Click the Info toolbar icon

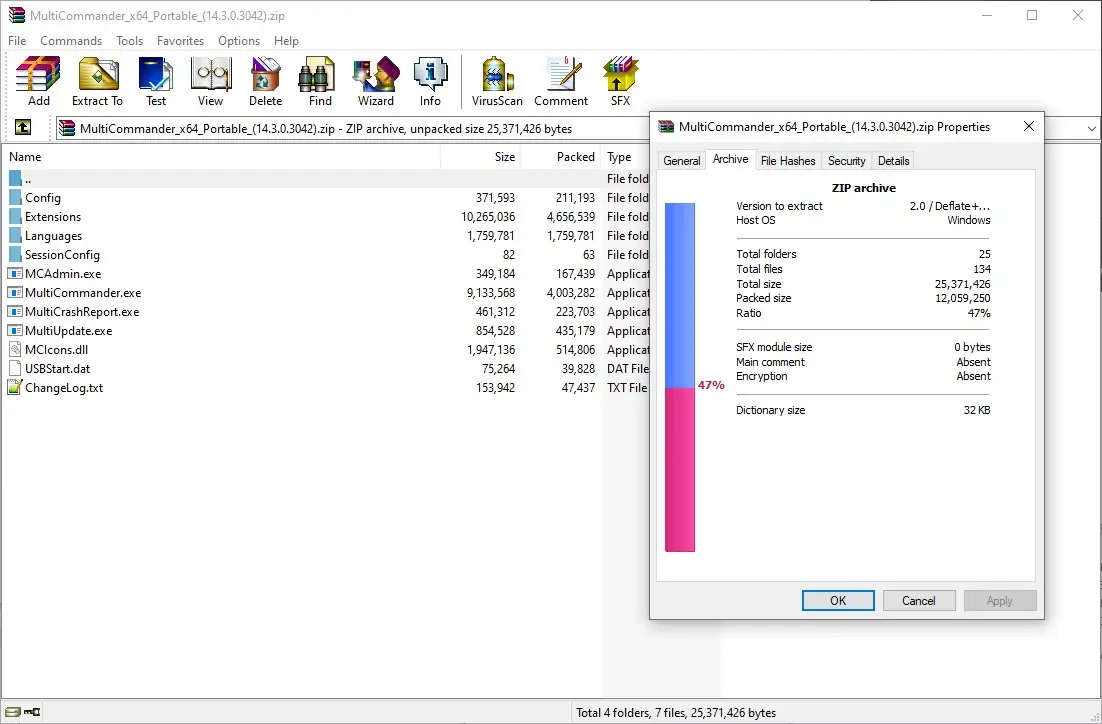pos(430,80)
